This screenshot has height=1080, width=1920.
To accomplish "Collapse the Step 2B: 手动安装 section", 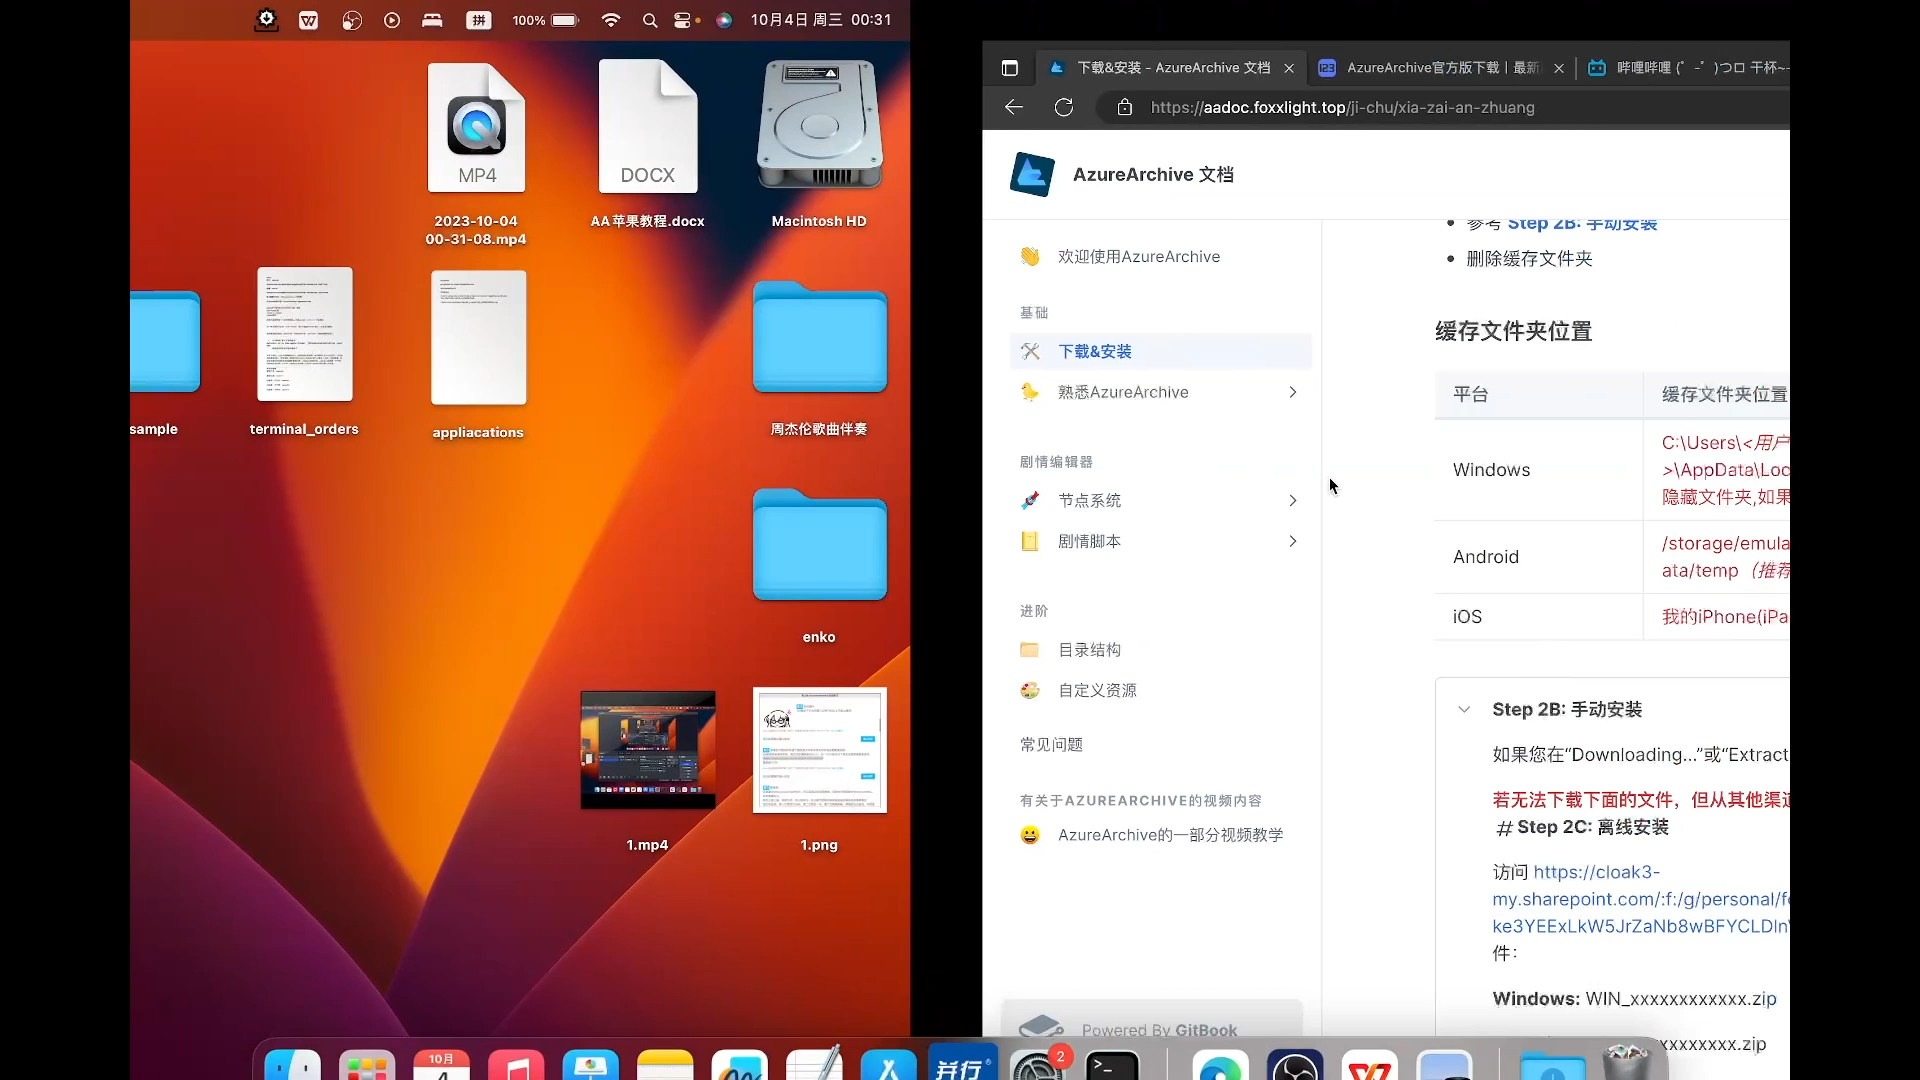I will [x=1464, y=709].
